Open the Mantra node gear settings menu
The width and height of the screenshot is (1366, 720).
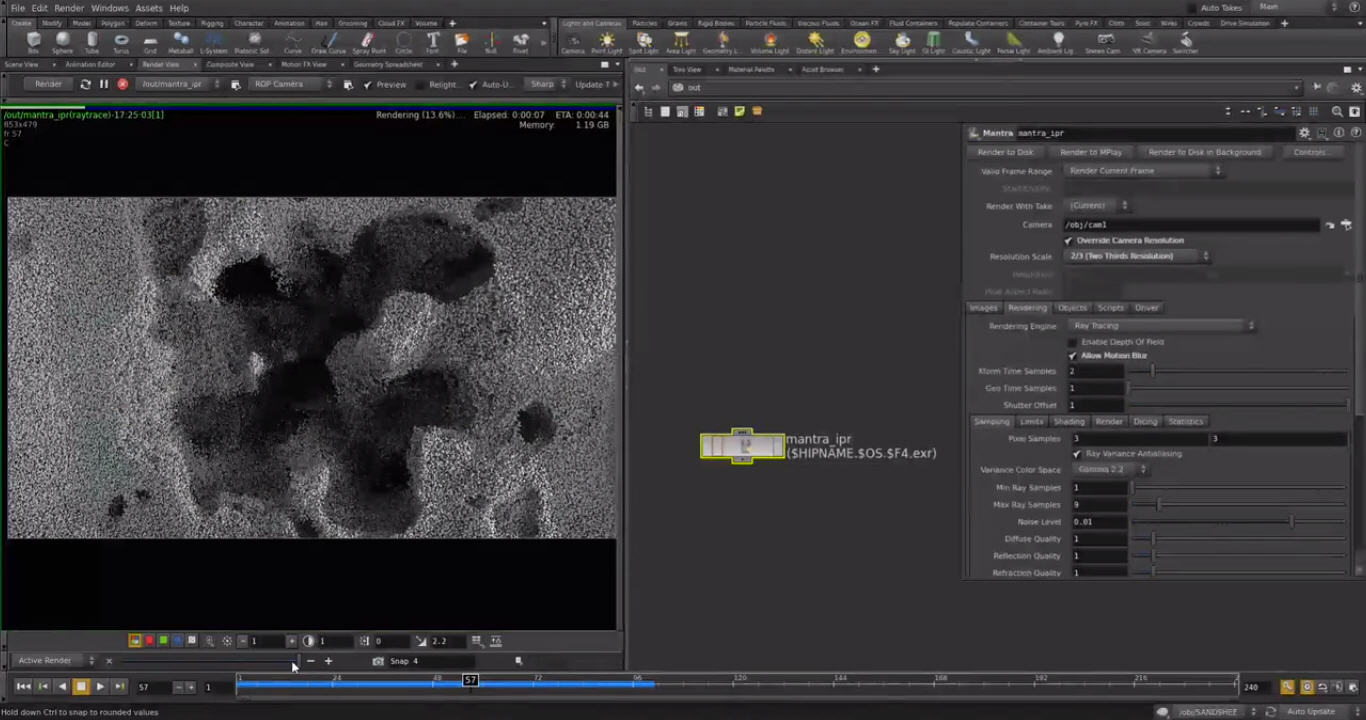(x=1304, y=132)
